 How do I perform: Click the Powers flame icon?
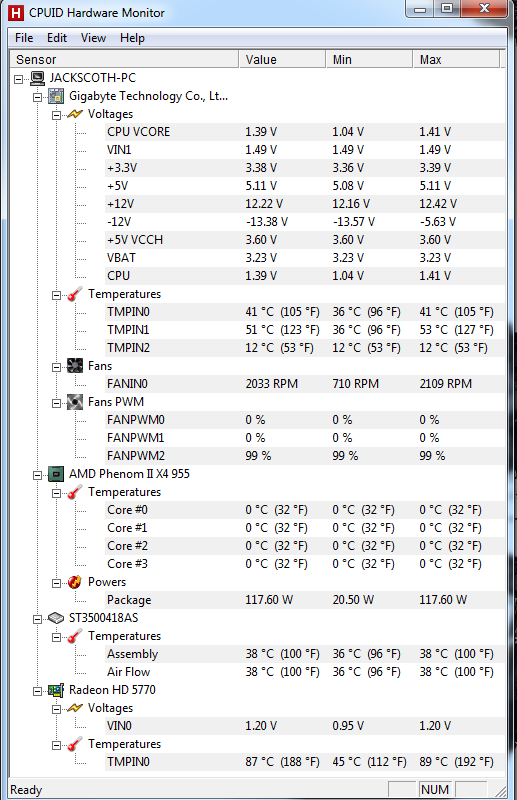75,582
